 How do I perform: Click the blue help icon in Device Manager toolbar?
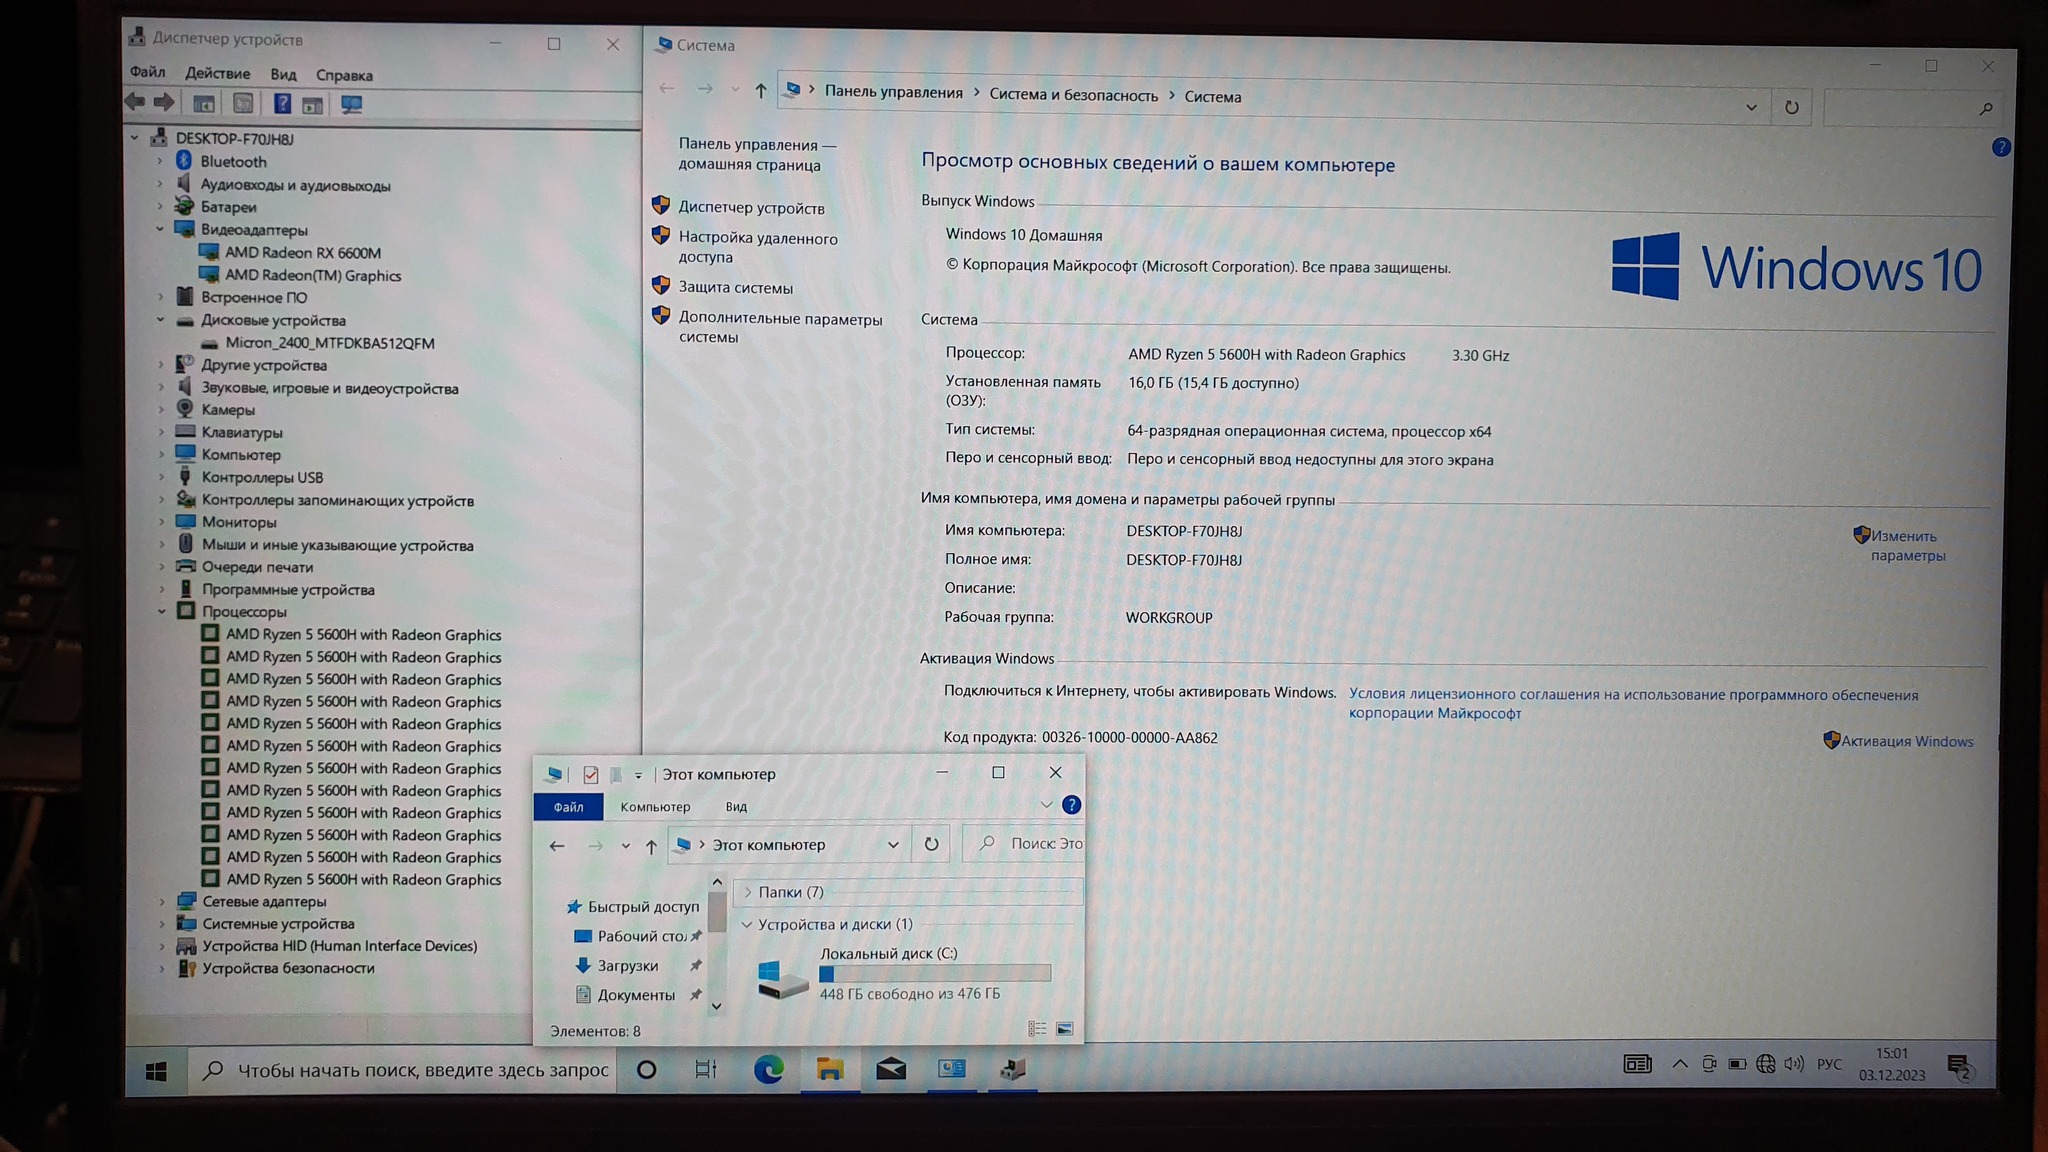tap(282, 104)
